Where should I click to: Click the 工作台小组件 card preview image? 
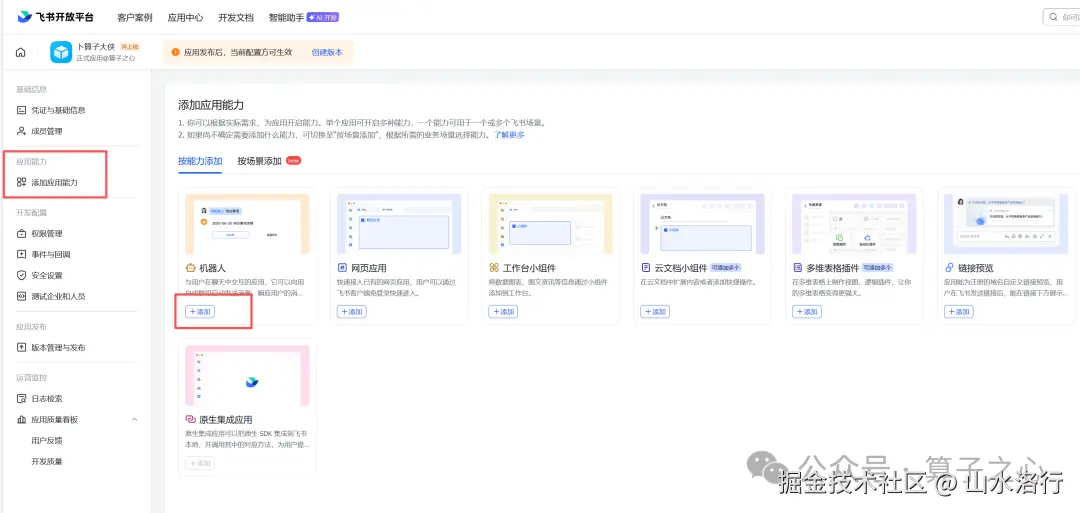tap(550, 224)
